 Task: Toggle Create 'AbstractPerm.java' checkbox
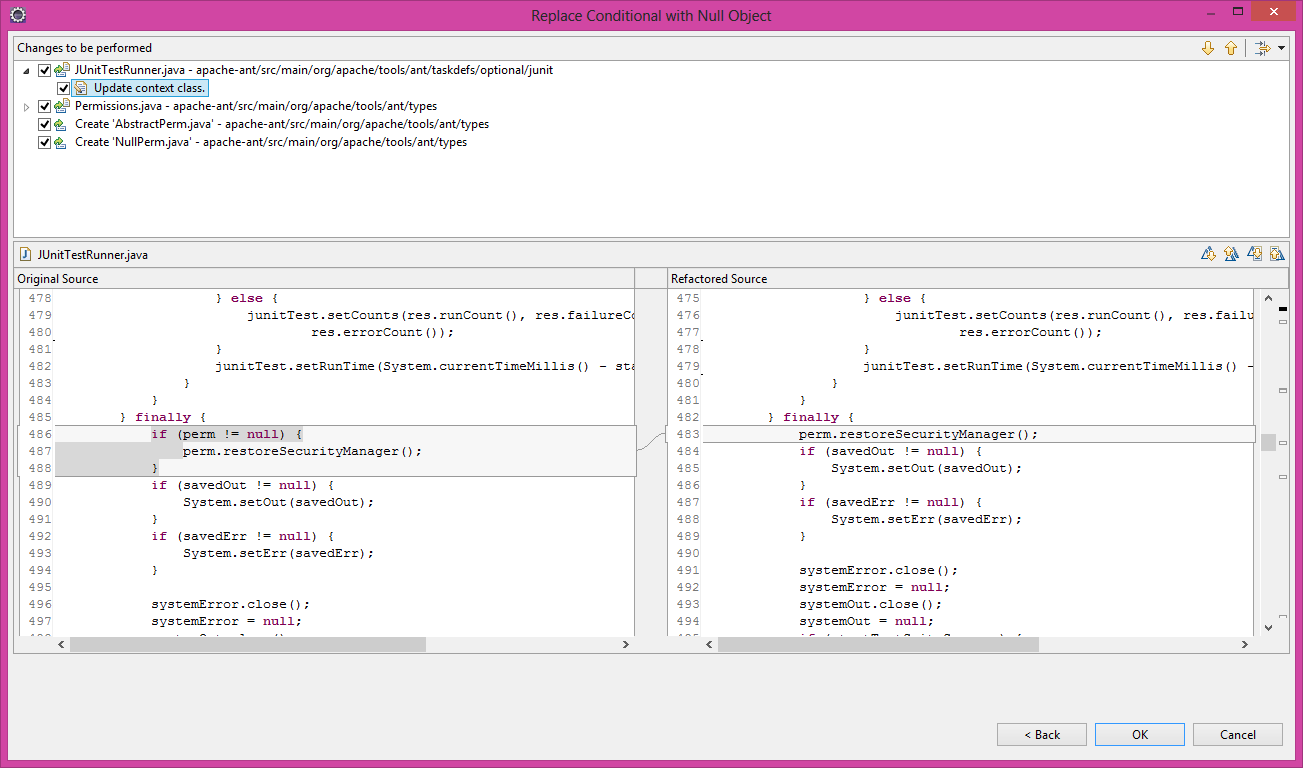[44, 124]
